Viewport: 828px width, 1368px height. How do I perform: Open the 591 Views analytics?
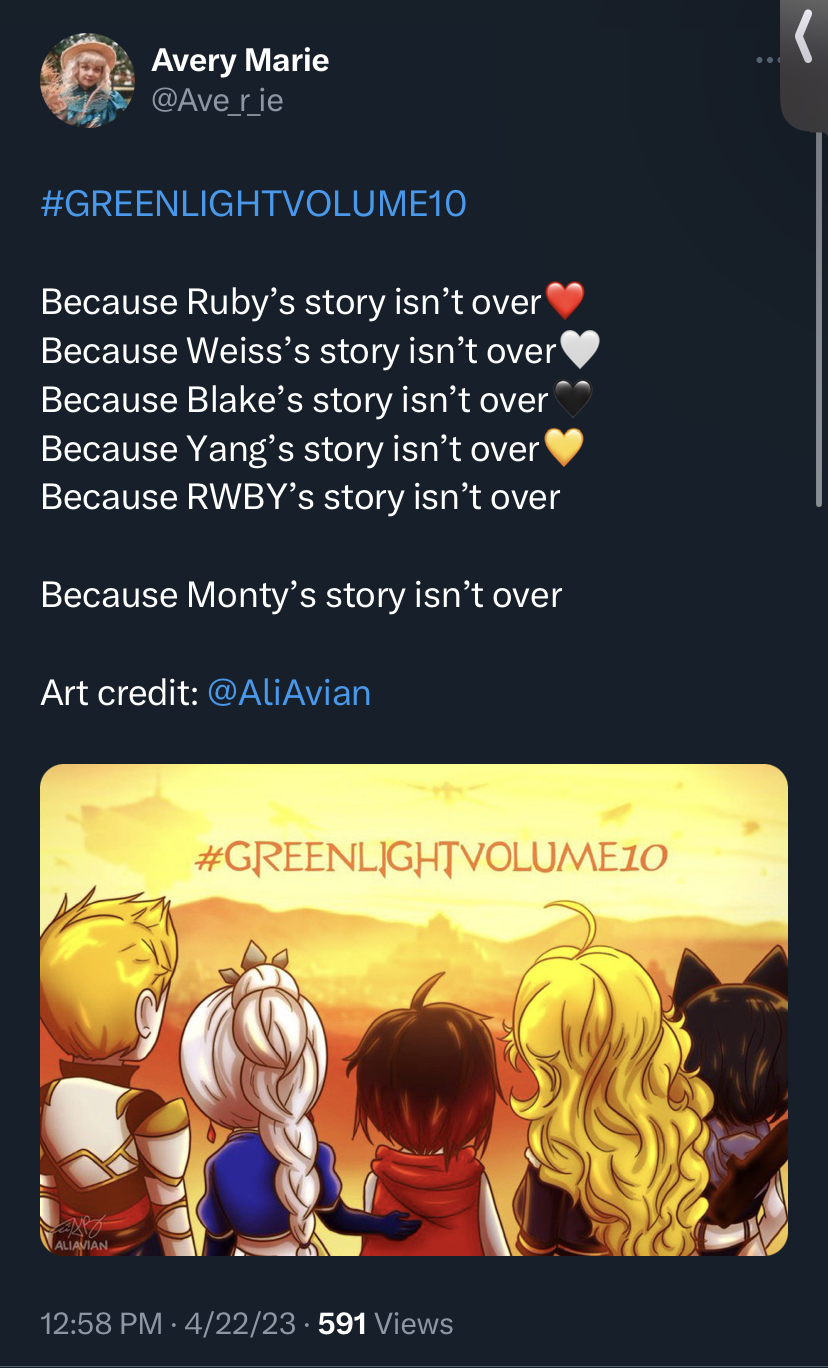(386, 1324)
